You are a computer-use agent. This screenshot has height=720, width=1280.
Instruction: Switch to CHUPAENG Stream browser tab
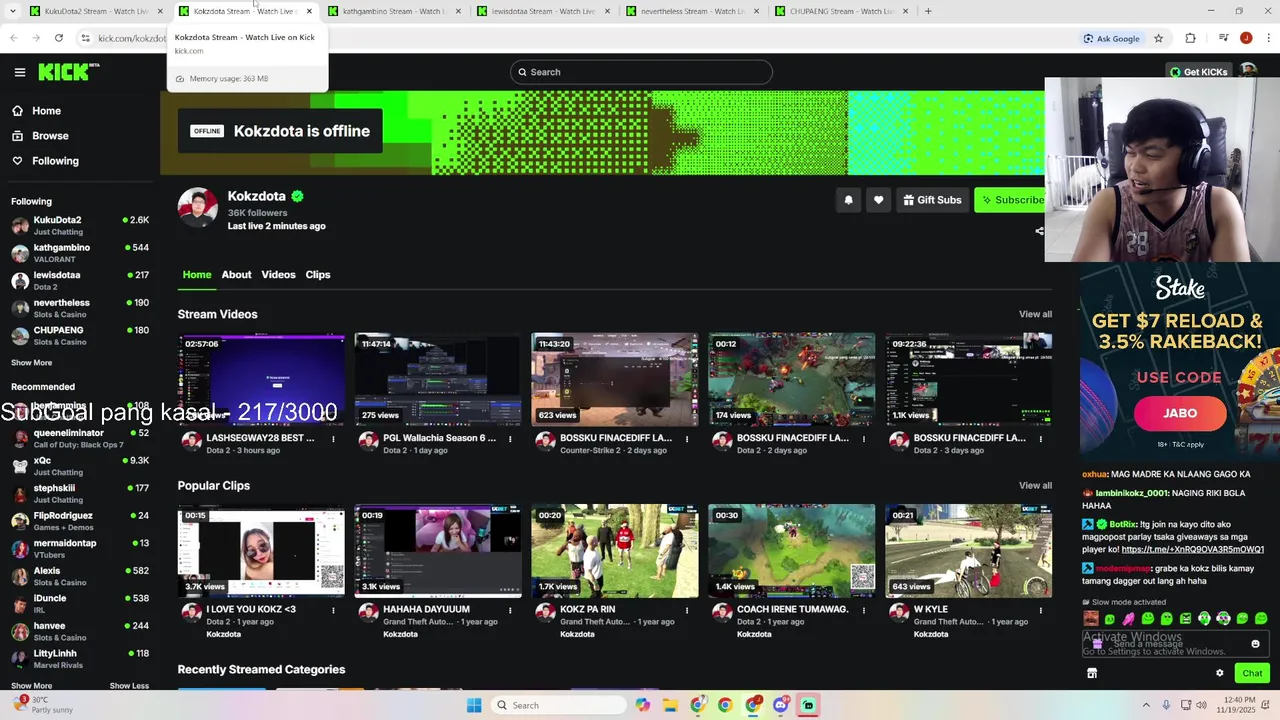point(843,11)
